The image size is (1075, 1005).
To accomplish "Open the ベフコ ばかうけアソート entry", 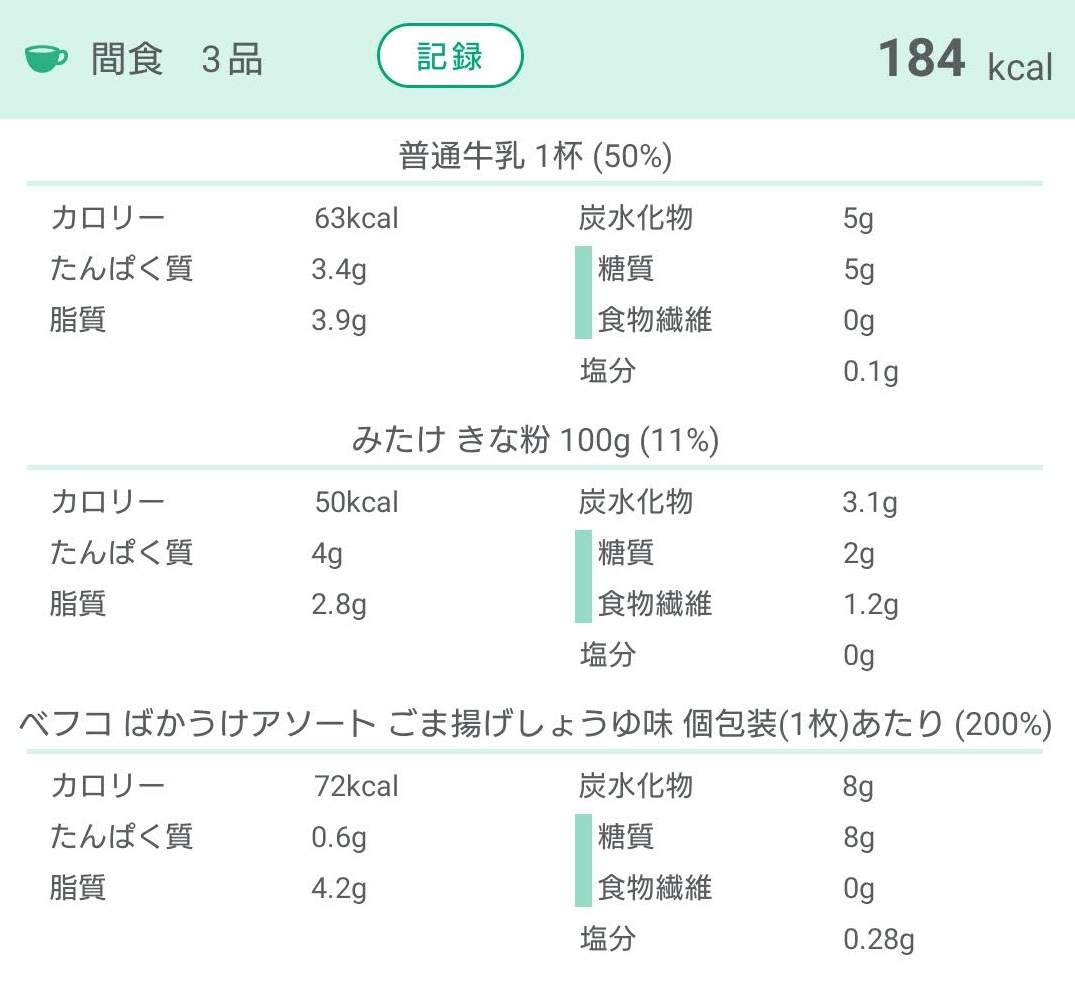I will point(535,723).
